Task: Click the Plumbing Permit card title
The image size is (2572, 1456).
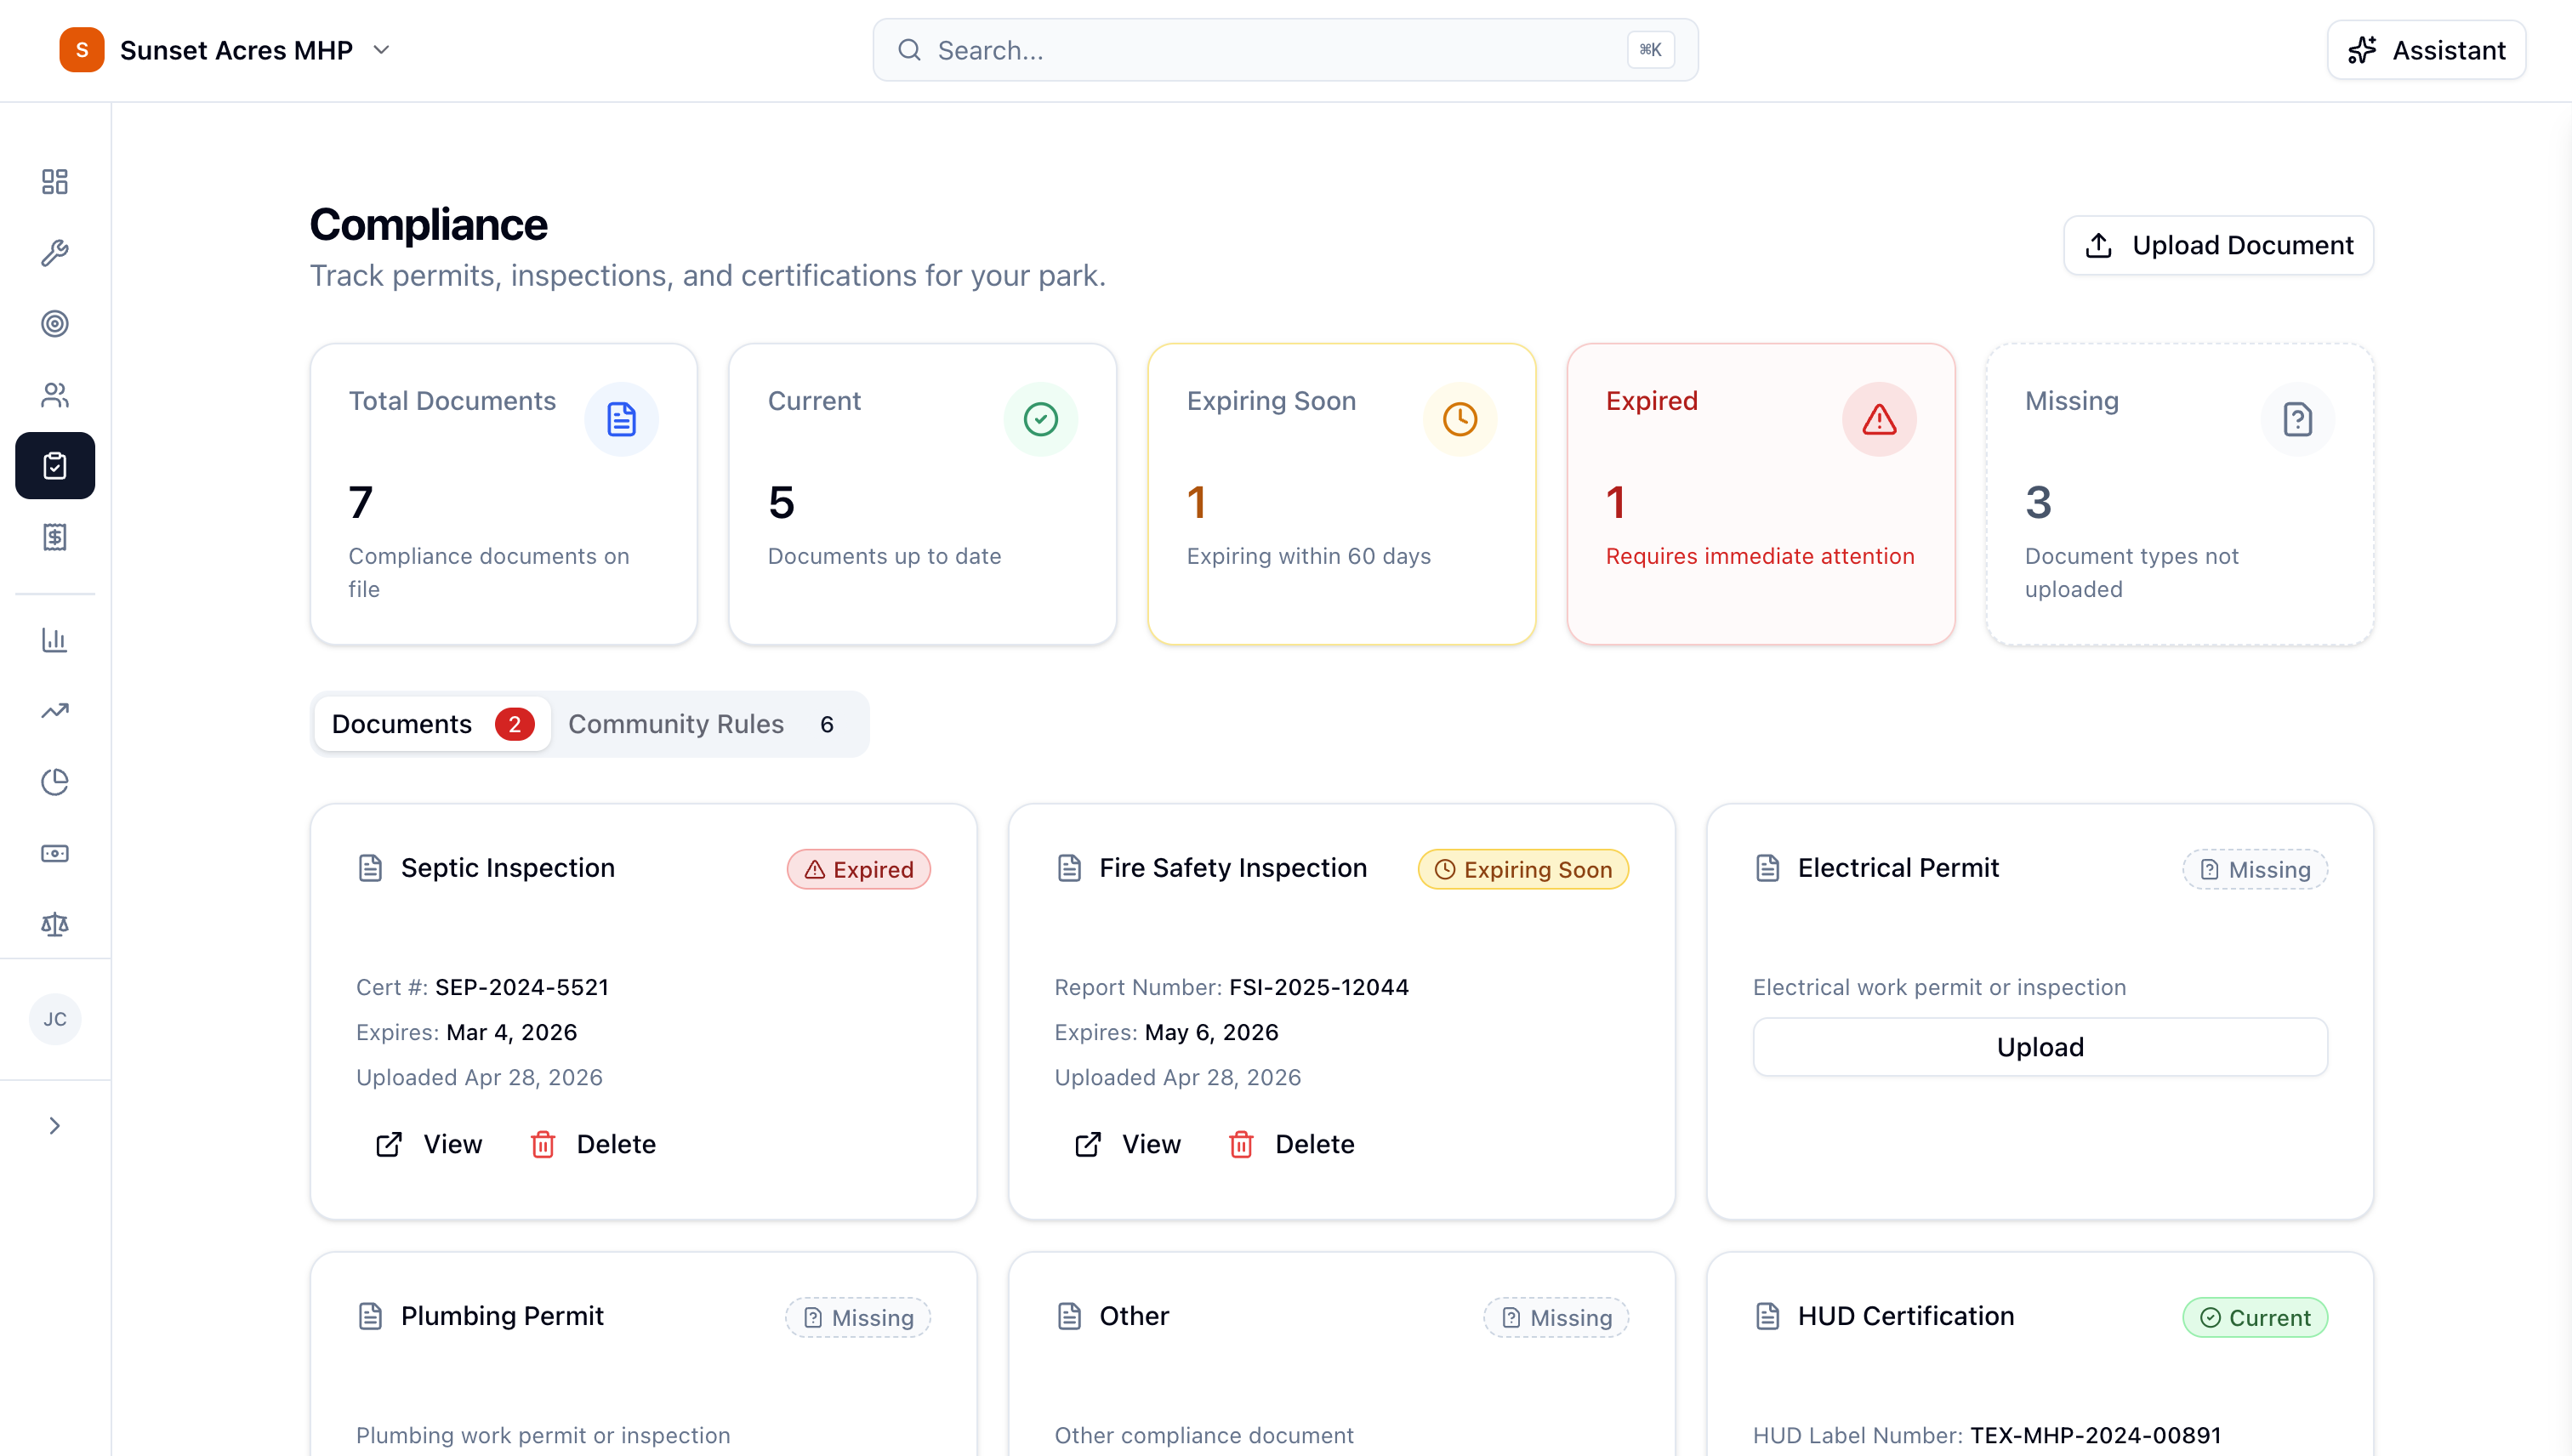Action: pyautogui.click(x=502, y=1316)
